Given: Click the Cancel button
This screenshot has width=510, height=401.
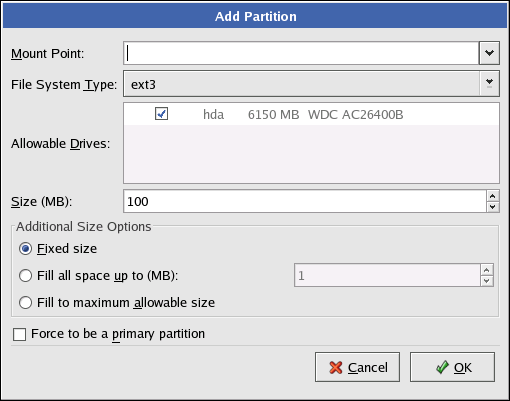Looking at the screenshot, I should (x=357, y=367).
